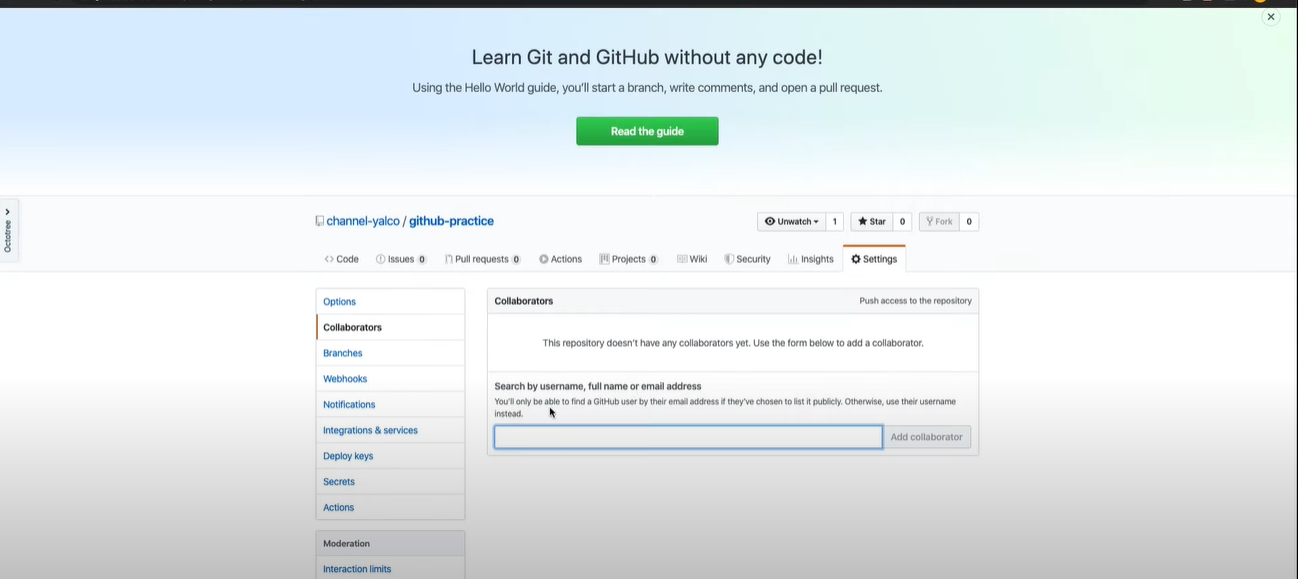This screenshot has width=1298, height=579.
Task: Click the Insights tab graph icon
Action: [793, 259]
